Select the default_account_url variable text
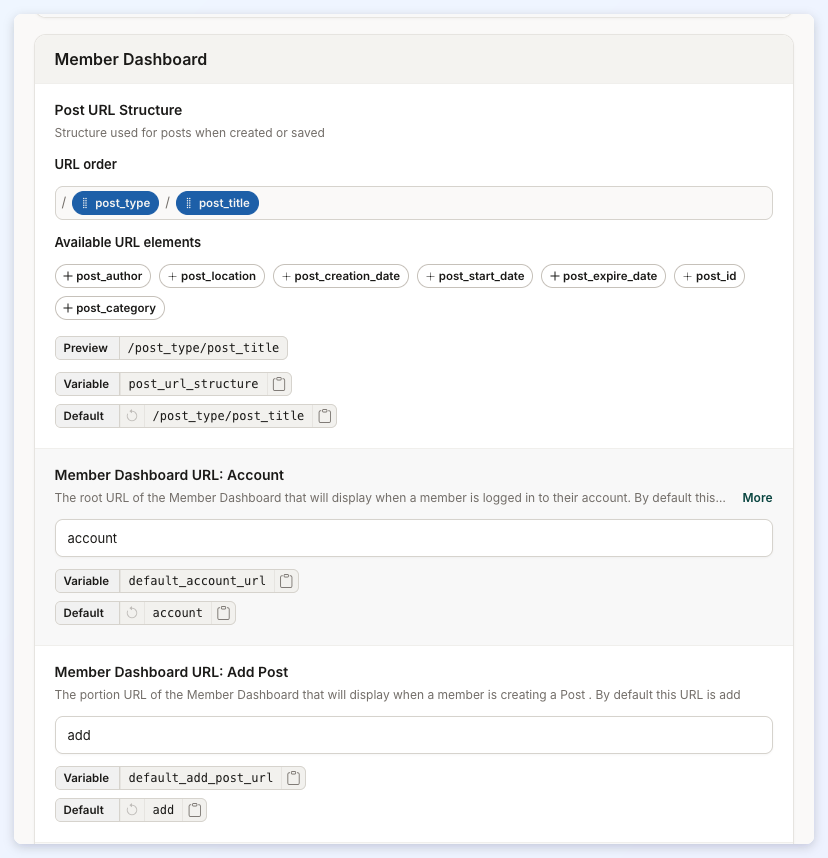This screenshot has height=858, width=828. pos(197,581)
